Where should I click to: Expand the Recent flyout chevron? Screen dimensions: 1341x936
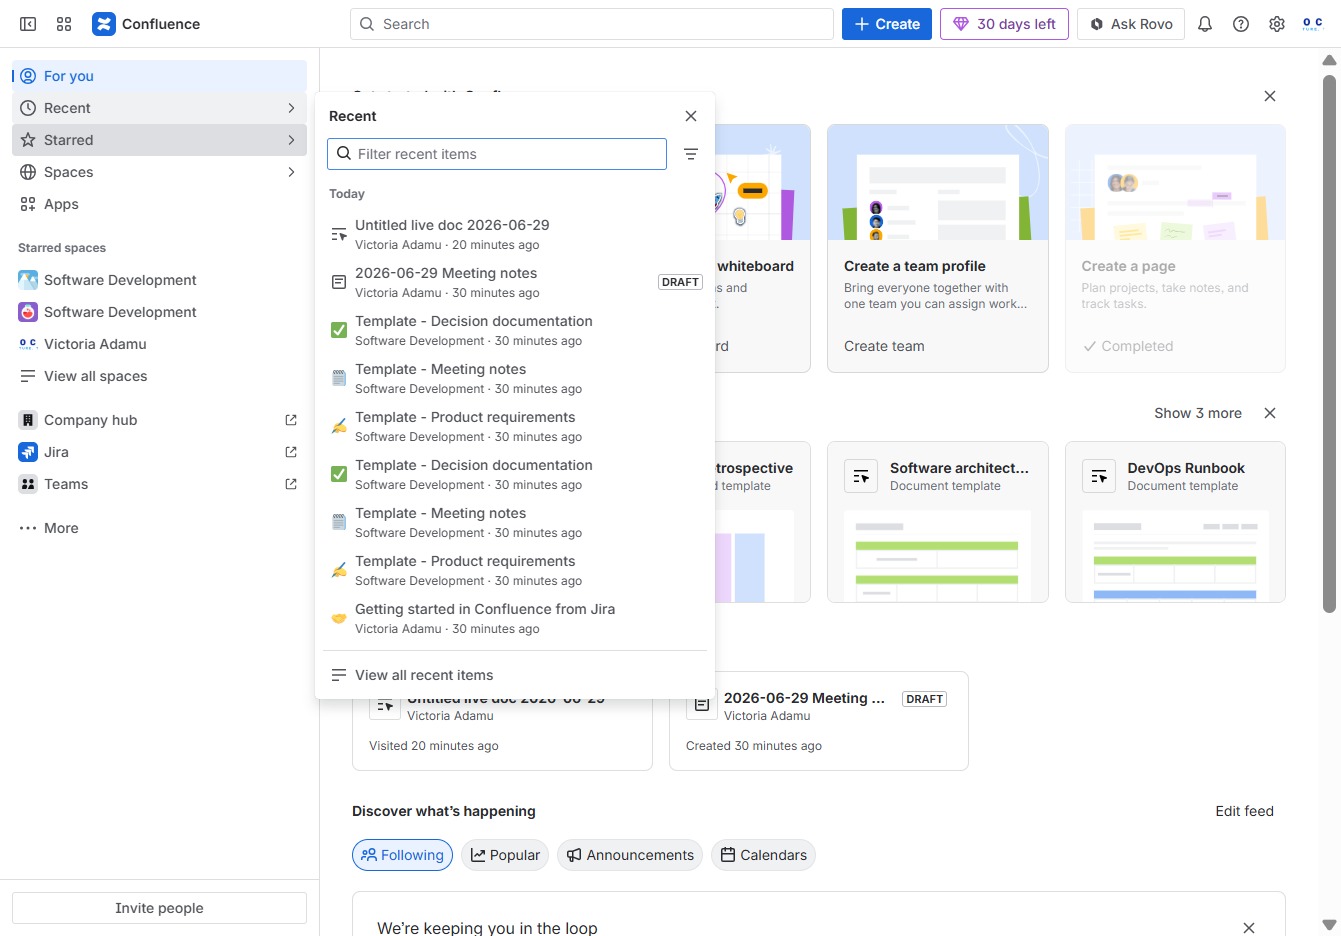[x=291, y=108]
